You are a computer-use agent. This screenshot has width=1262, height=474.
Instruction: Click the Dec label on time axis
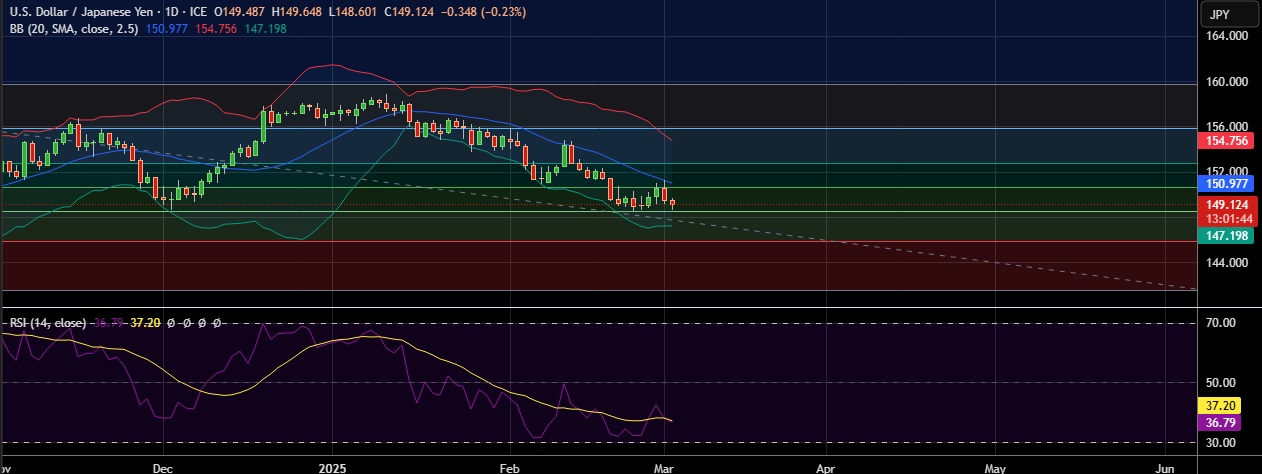pyautogui.click(x=165, y=467)
